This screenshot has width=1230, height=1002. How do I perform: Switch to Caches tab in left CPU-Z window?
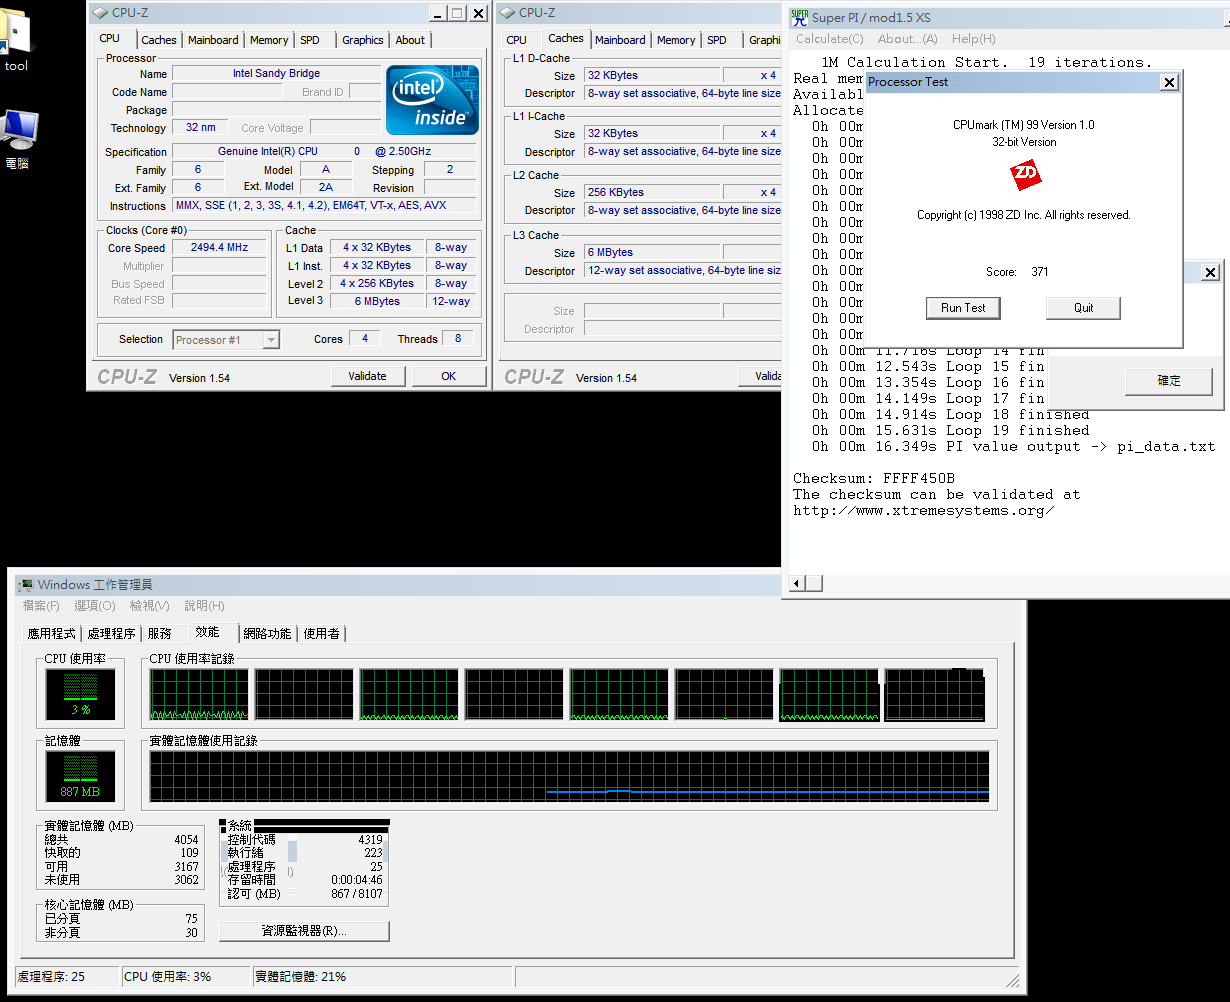coord(158,40)
